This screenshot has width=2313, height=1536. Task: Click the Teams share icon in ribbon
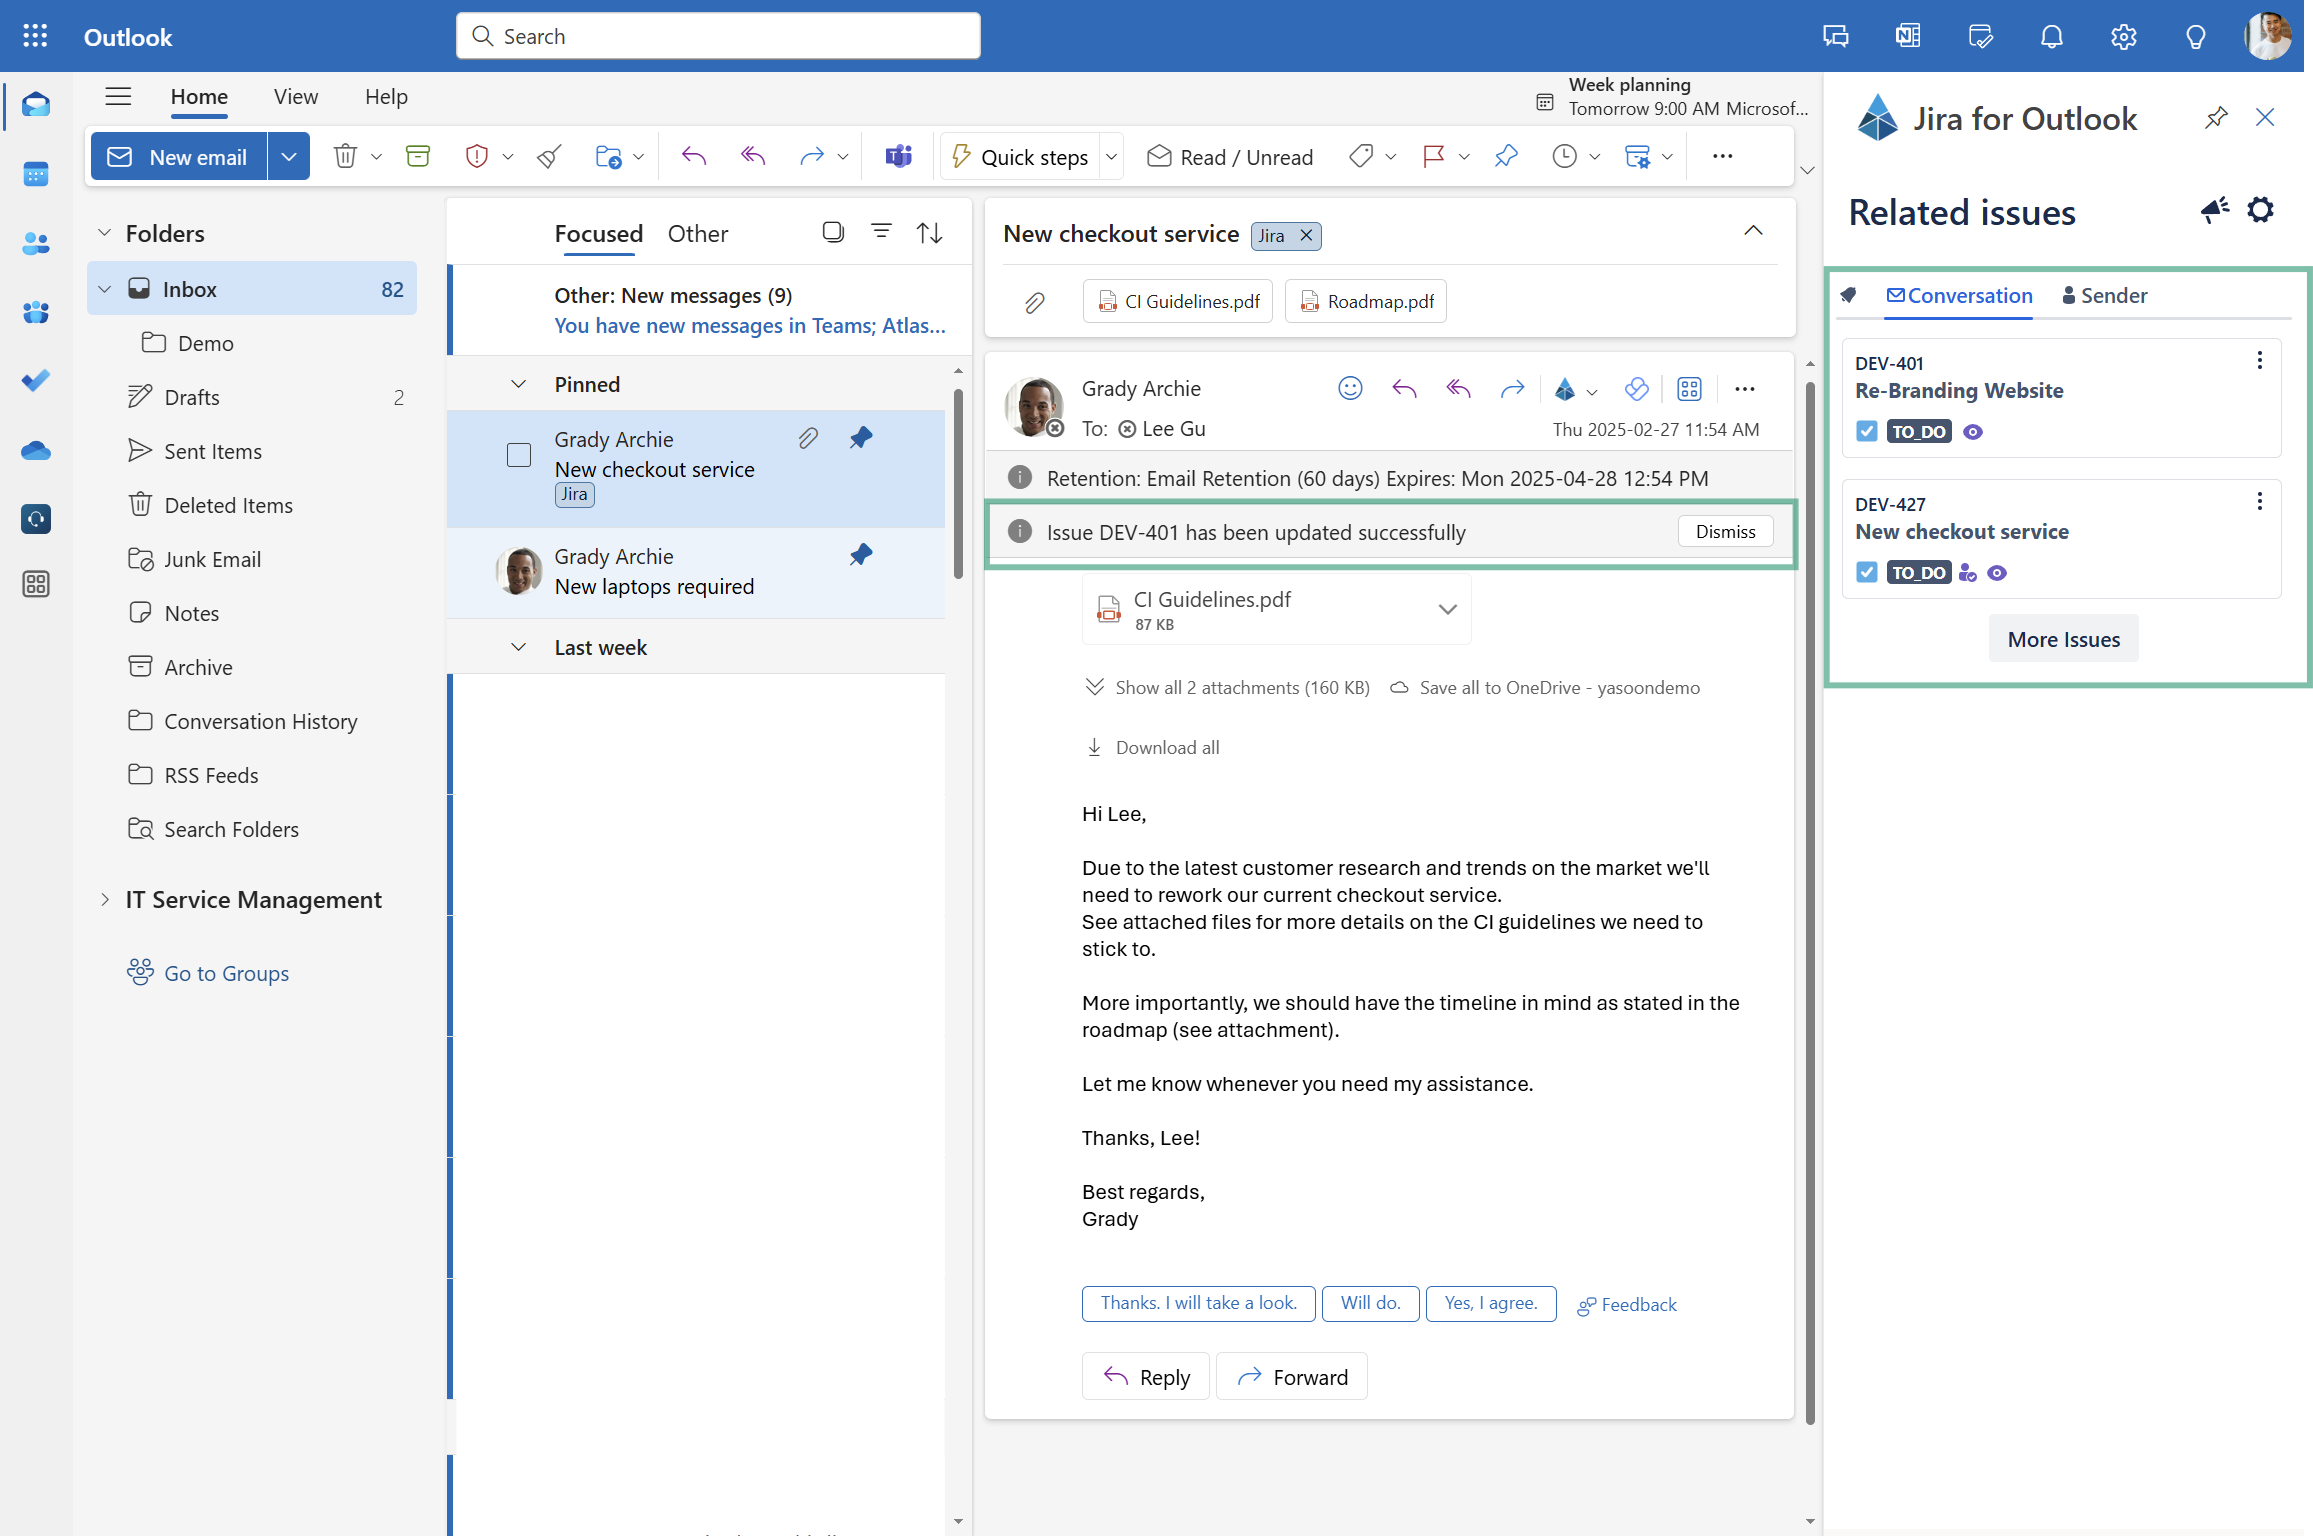(898, 156)
